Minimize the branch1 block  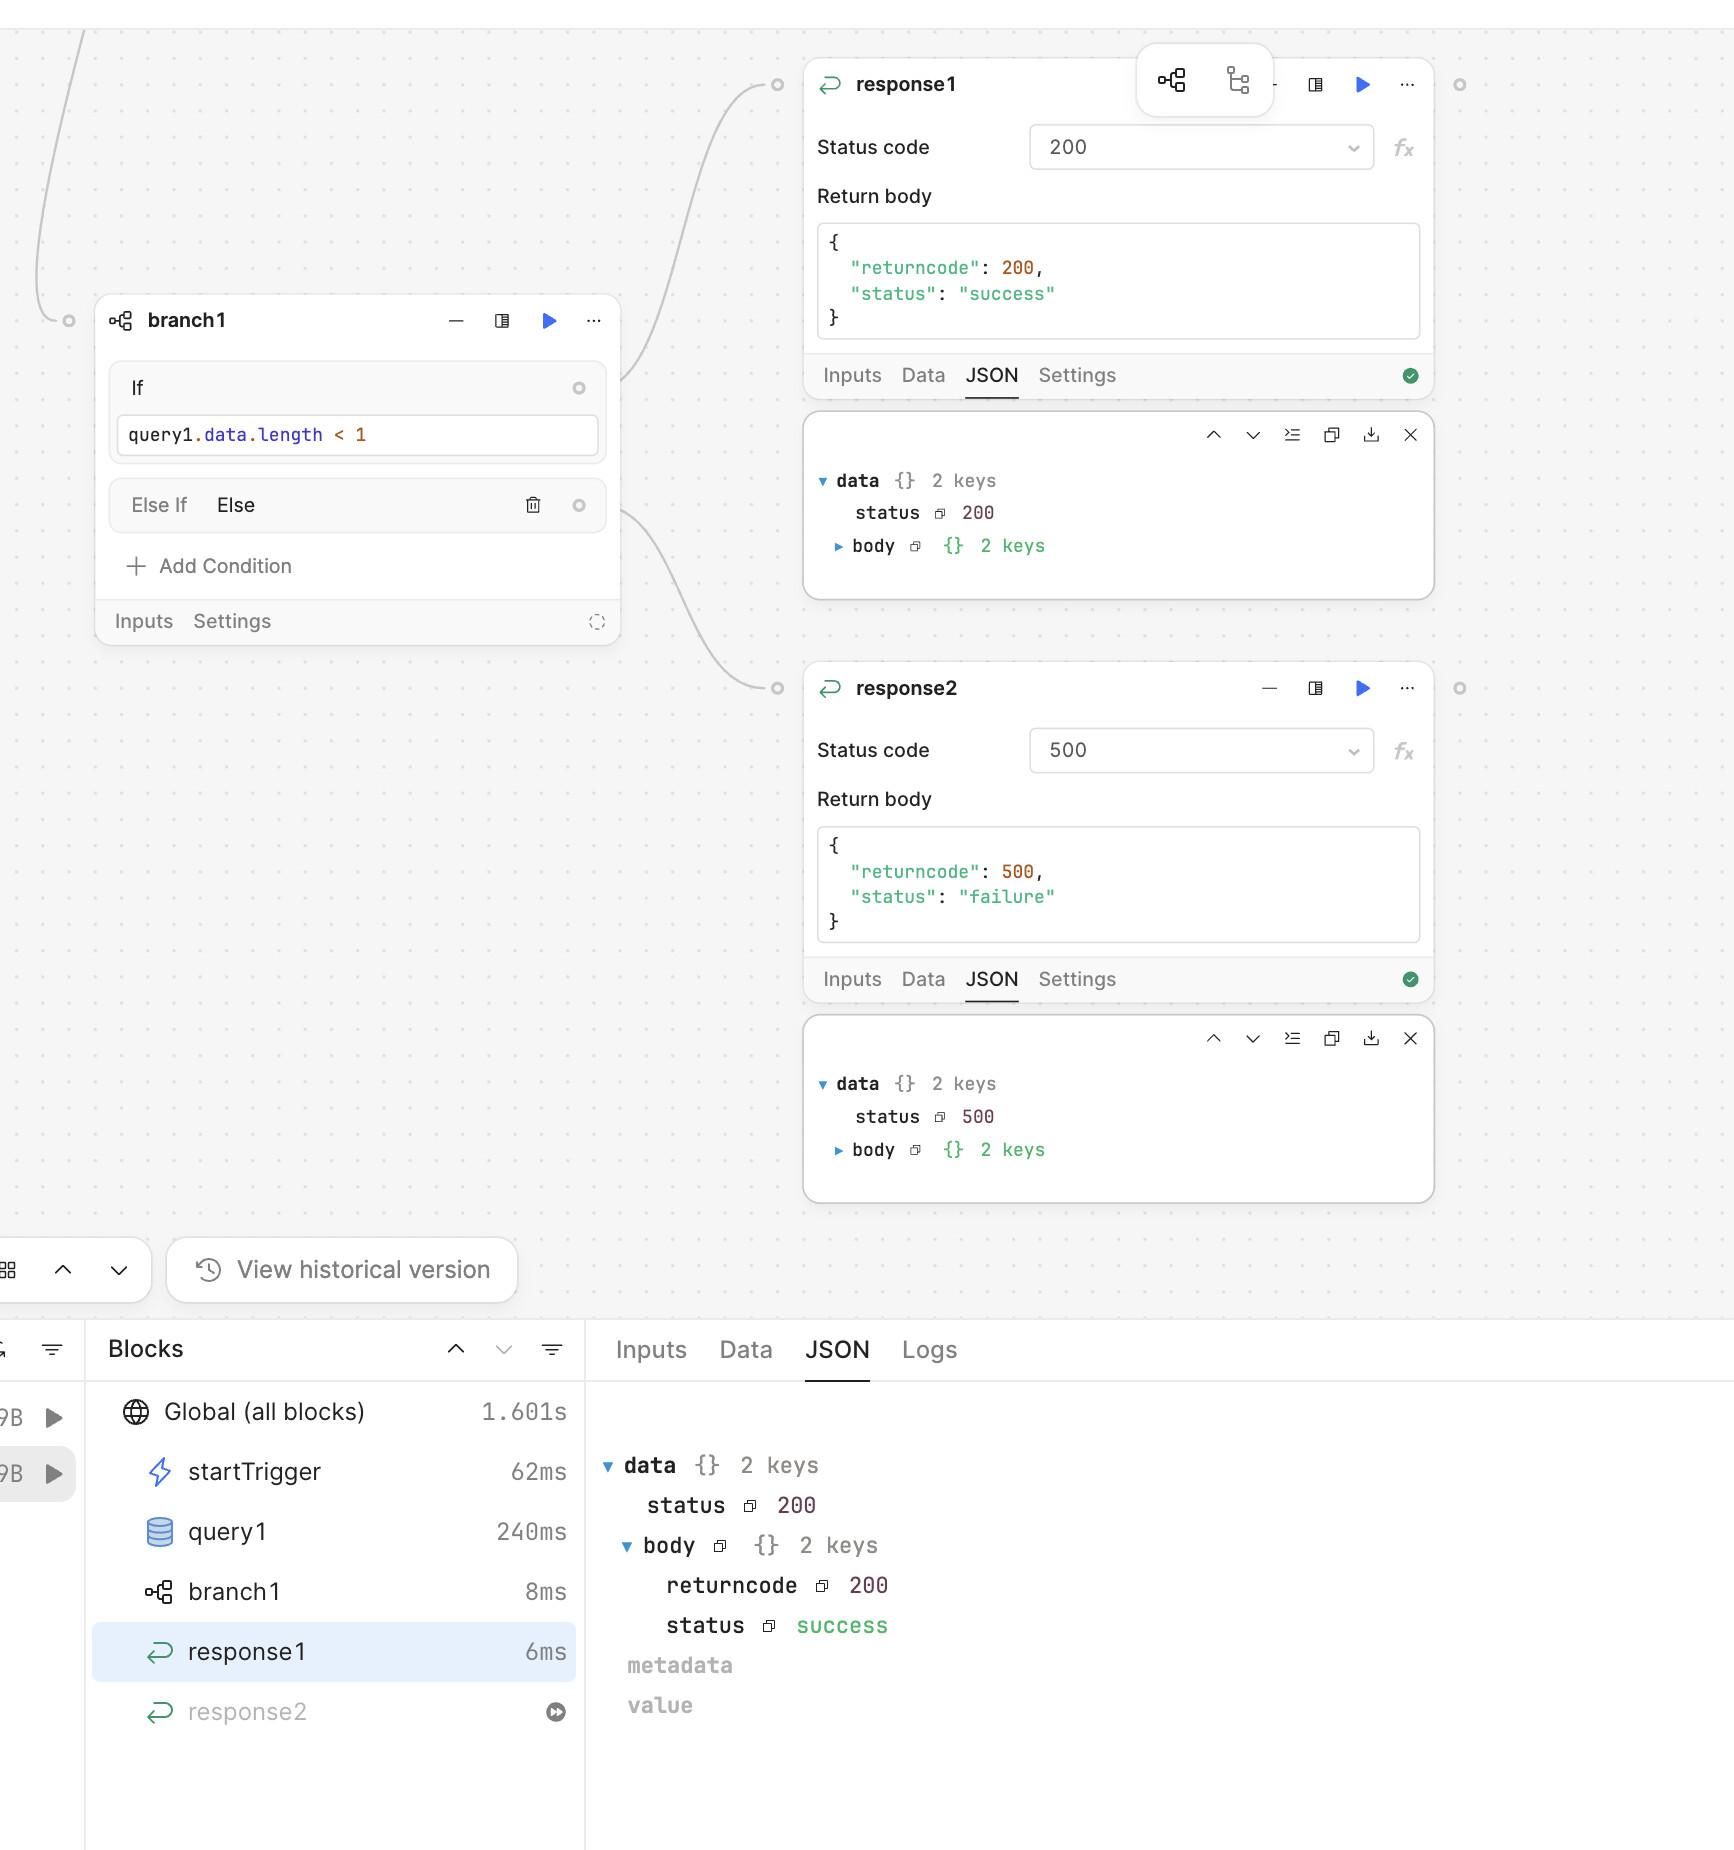point(456,321)
